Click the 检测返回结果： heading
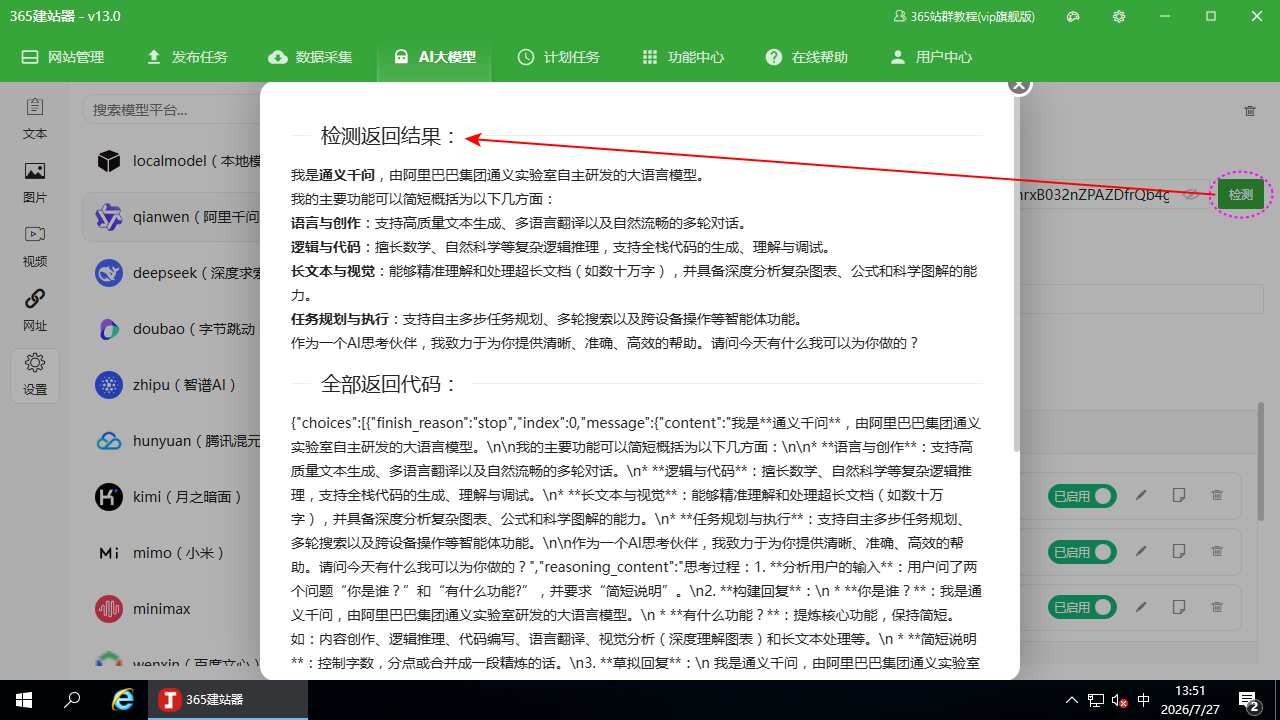Image resolution: width=1280 pixels, height=720 pixels. point(389,136)
